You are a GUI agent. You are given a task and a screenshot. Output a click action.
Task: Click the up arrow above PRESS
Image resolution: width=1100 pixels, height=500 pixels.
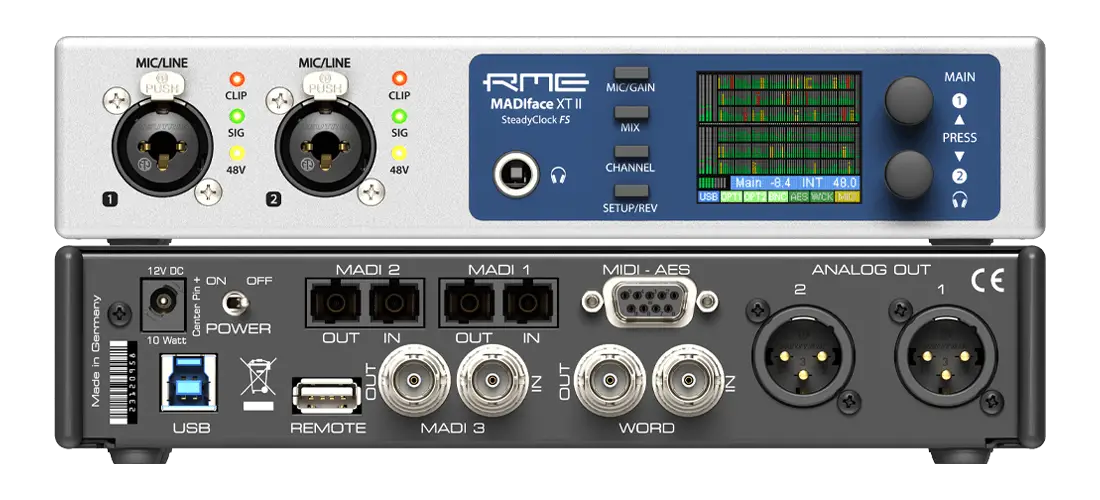(959, 120)
